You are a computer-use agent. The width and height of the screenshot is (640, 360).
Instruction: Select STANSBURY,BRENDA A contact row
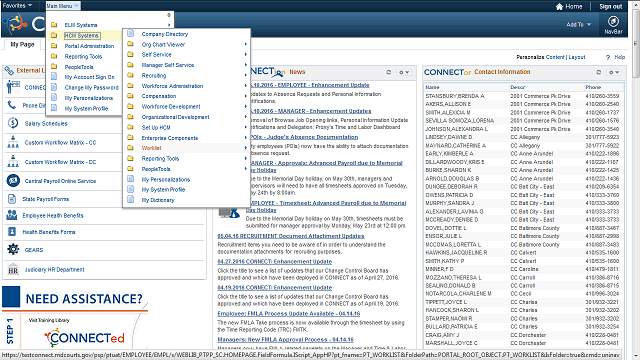coord(524,96)
